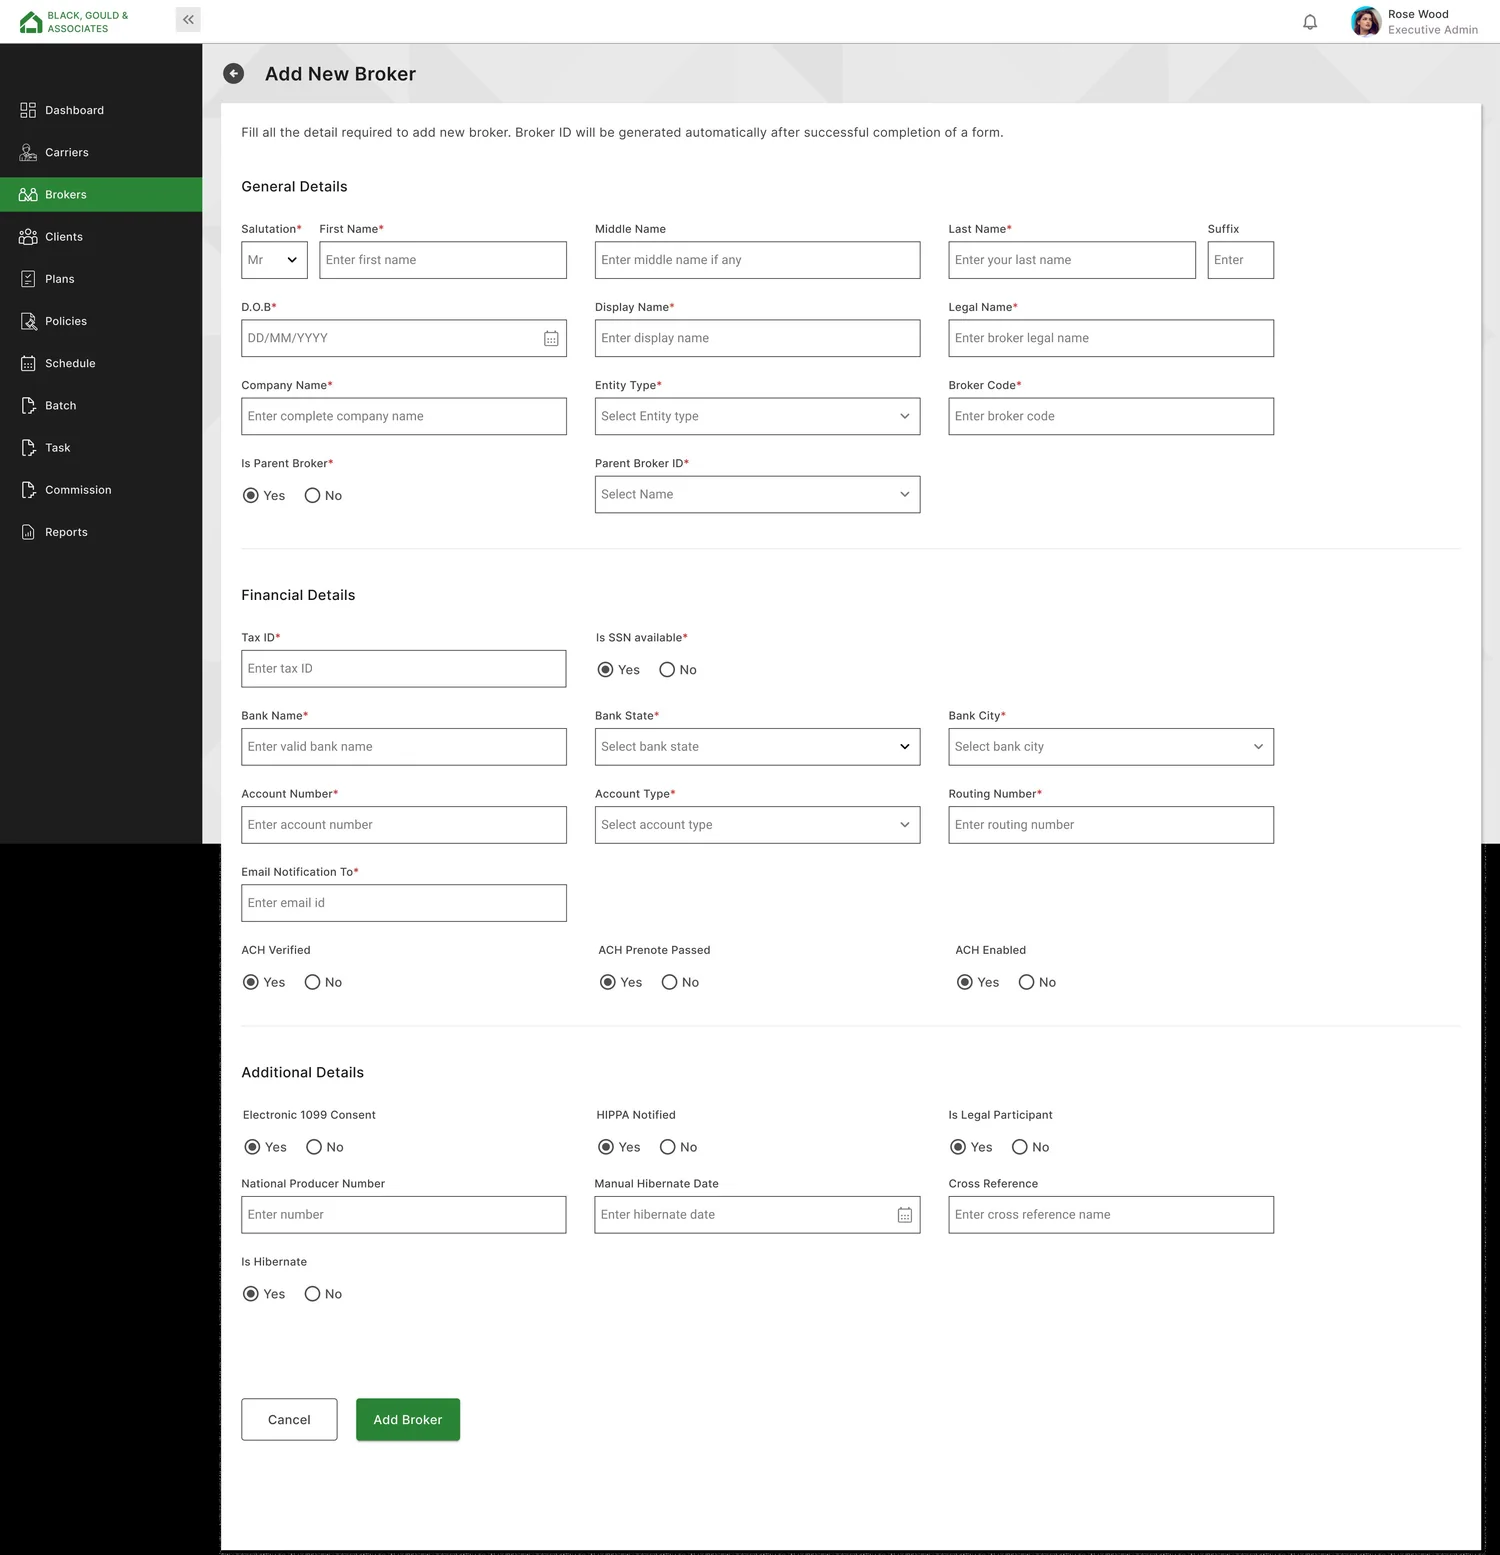Click Rose Wood profile avatar

pyautogui.click(x=1365, y=21)
